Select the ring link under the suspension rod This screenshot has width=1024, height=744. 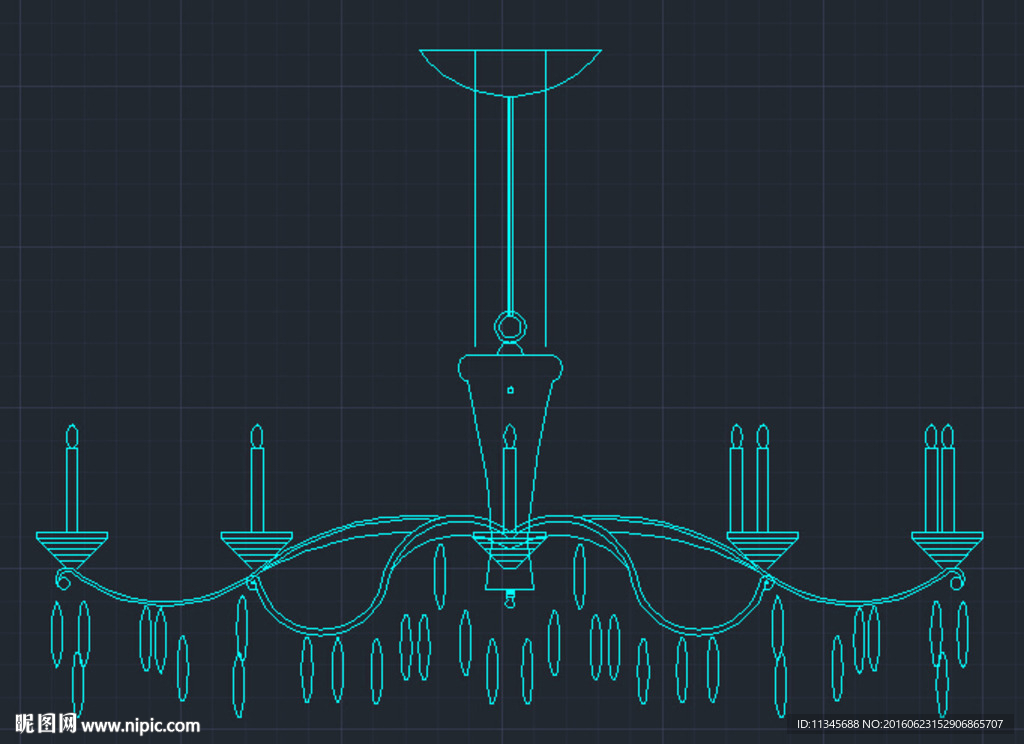(x=510, y=327)
